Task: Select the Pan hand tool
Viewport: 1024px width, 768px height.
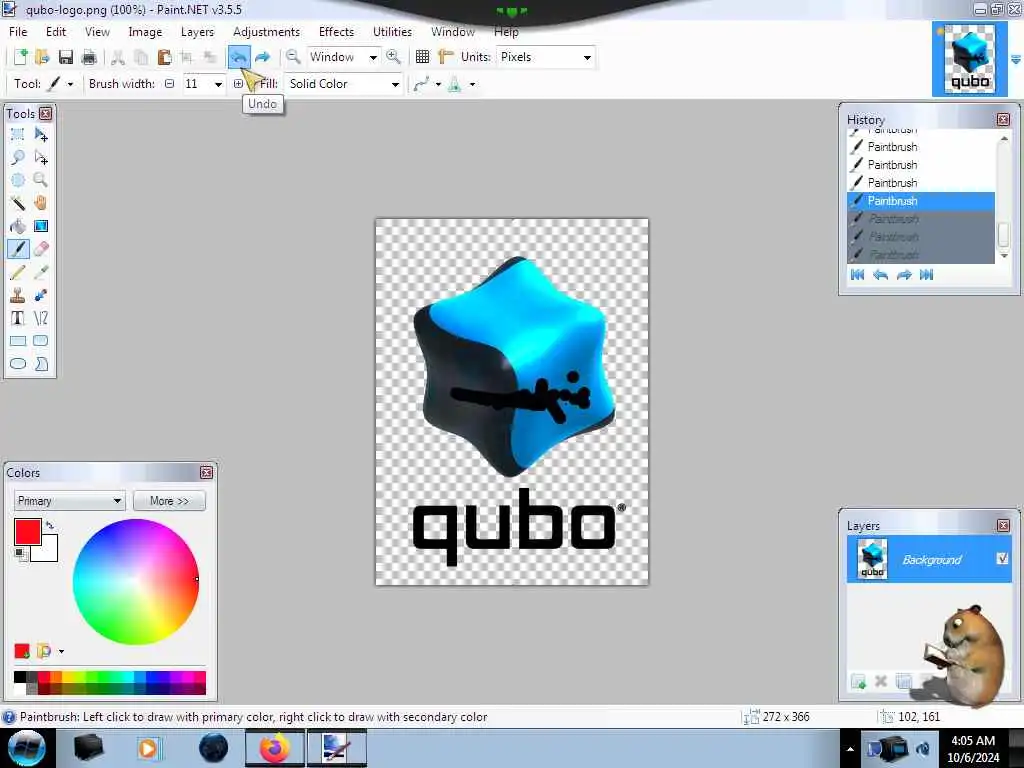Action: coord(40,203)
